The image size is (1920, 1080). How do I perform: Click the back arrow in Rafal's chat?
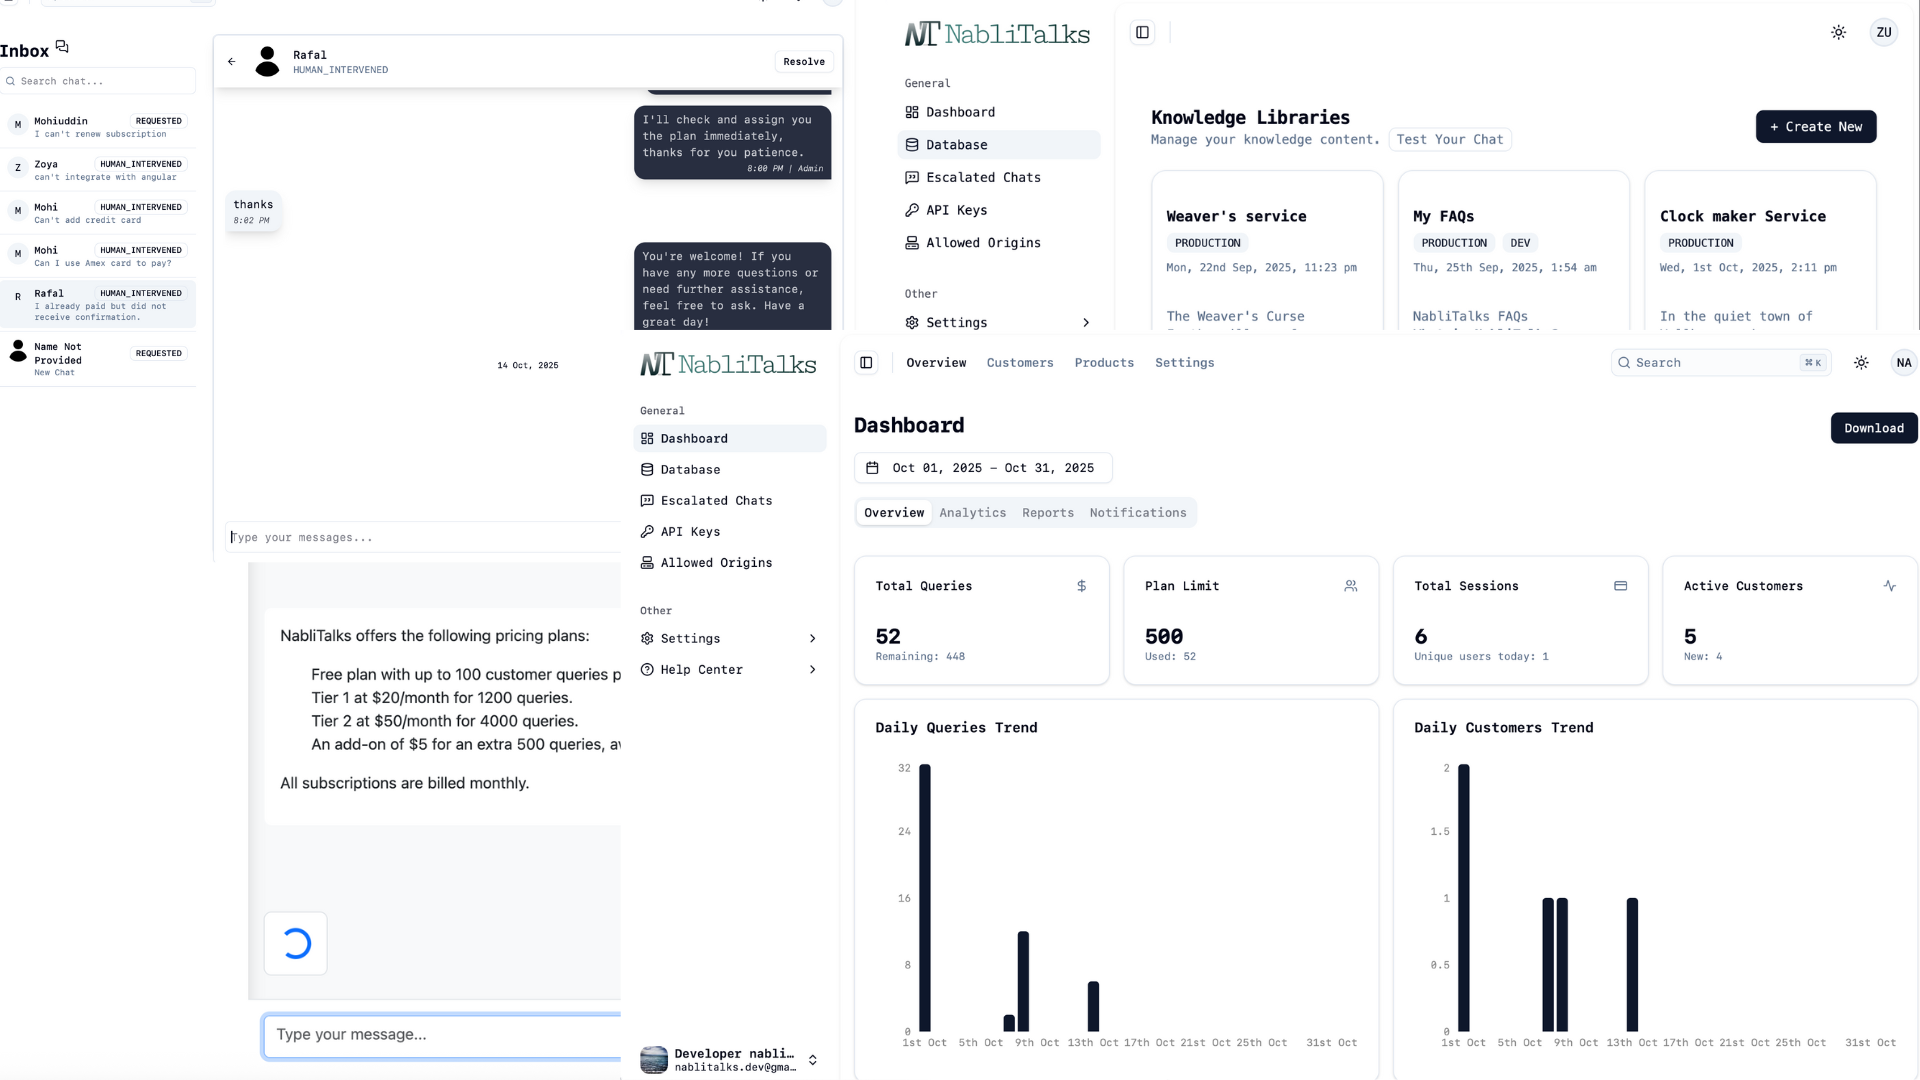tap(231, 61)
